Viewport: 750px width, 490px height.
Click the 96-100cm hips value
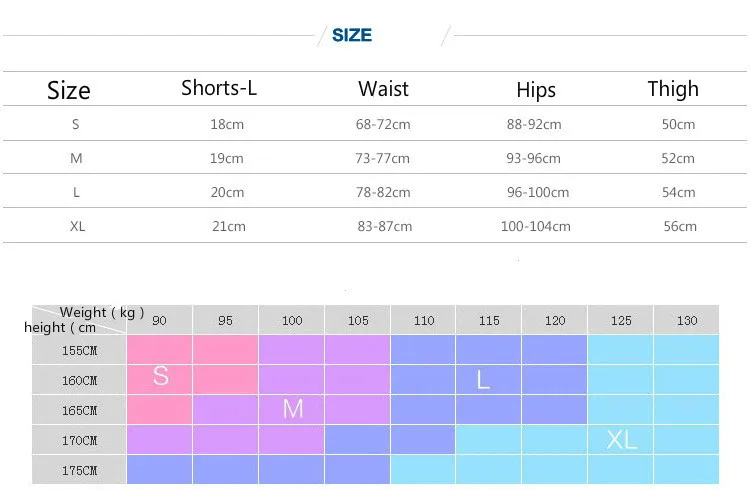537,192
